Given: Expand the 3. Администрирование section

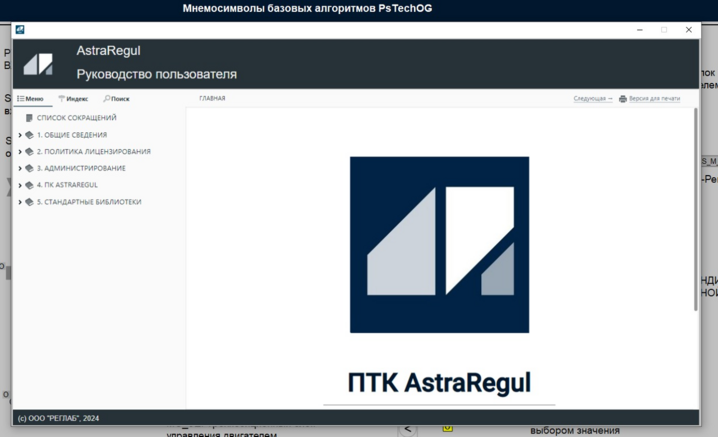Looking at the screenshot, I should pos(20,168).
